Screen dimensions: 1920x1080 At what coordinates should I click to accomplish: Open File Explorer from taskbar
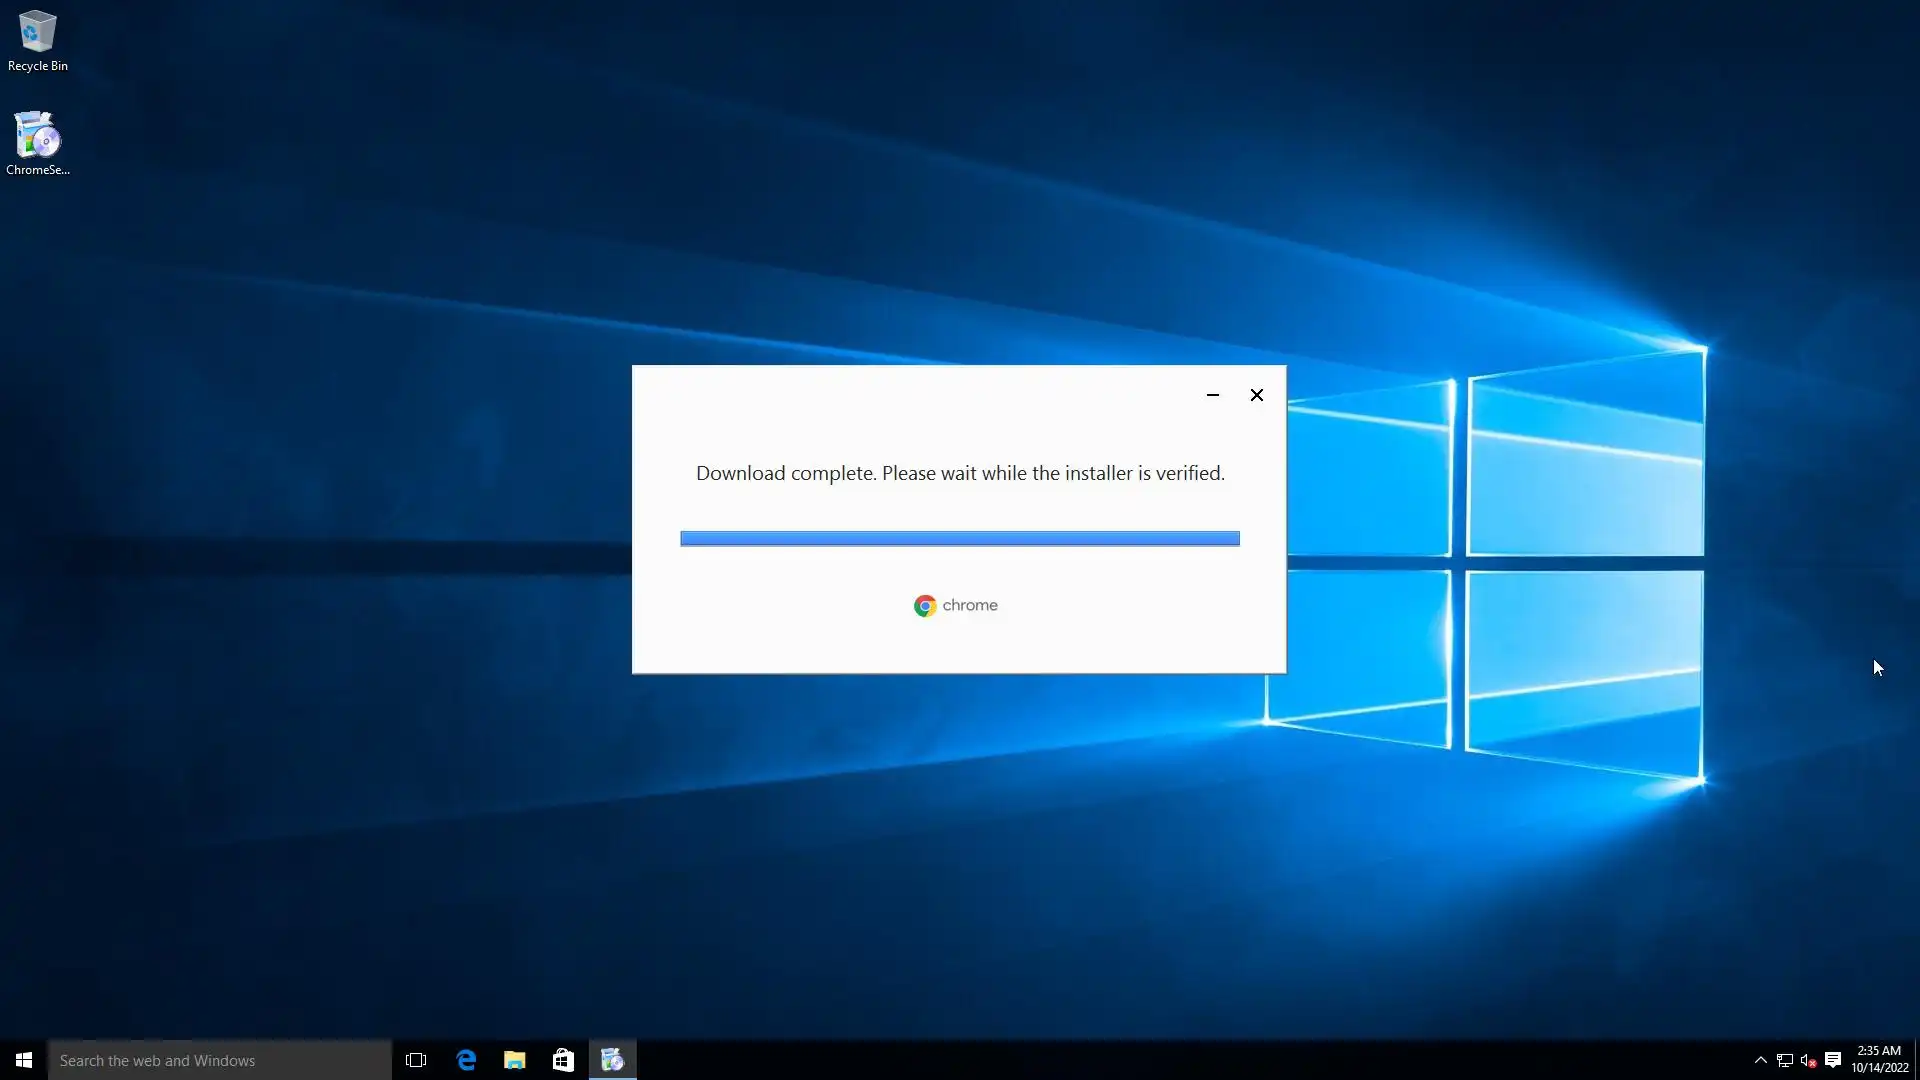515,1060
